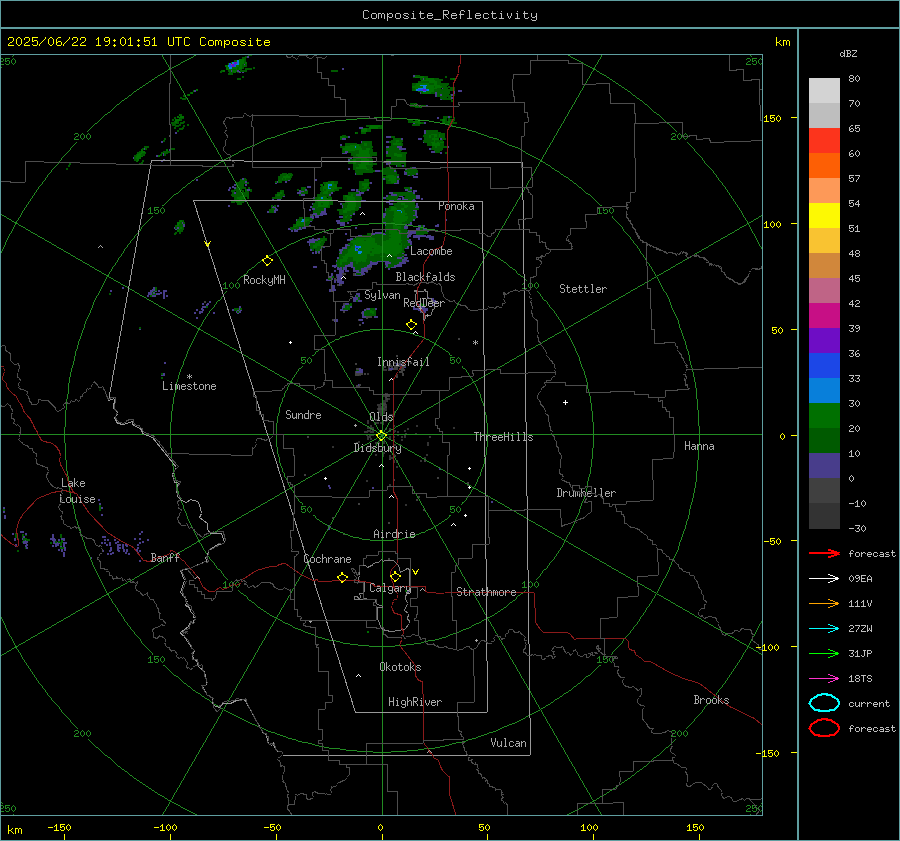
Task: Click the yellow diamond marker below Cochrane
Action: (342, 577)
